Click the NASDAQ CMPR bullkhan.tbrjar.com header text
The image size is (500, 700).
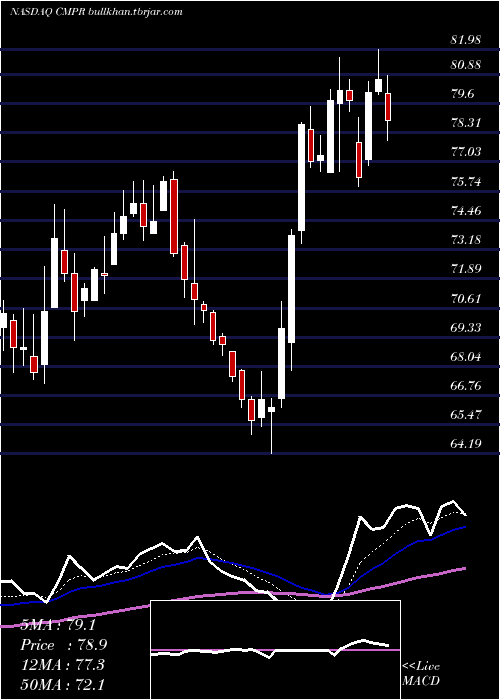coord(96,12)
